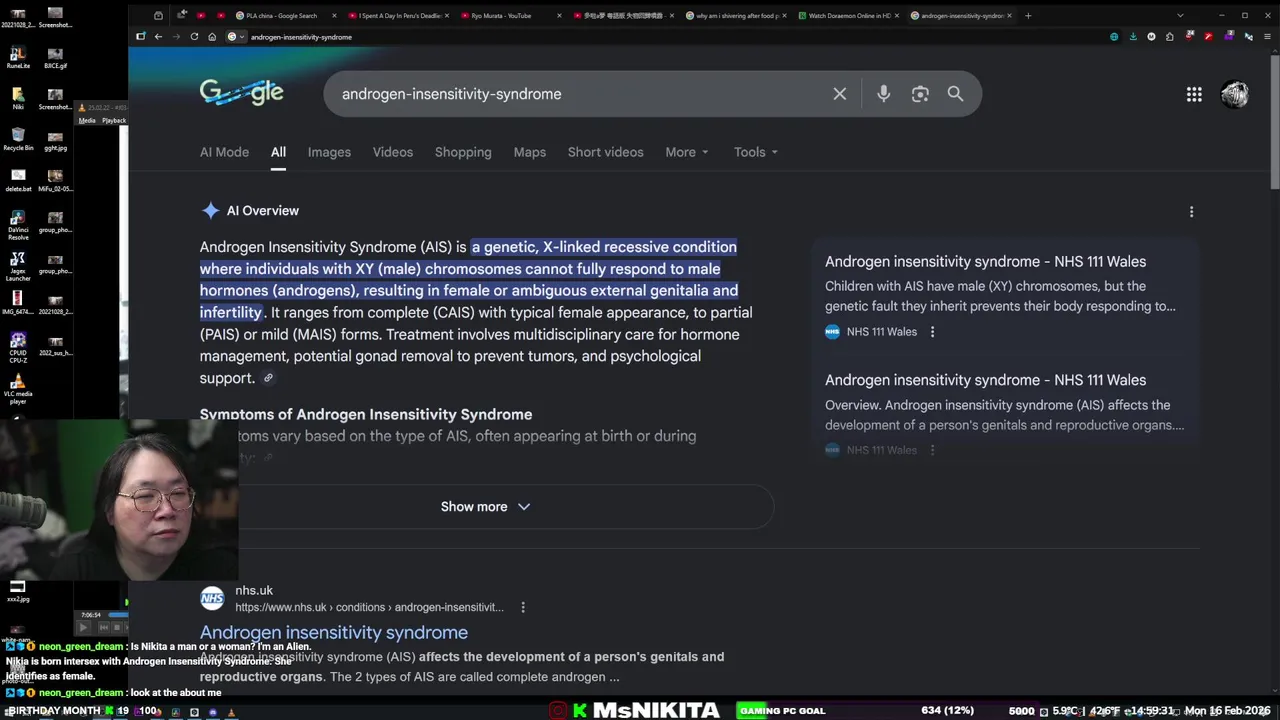Screen dimensions: 1280x720
Task: Click the nhs.uk site name
Action: click(254, 591)
